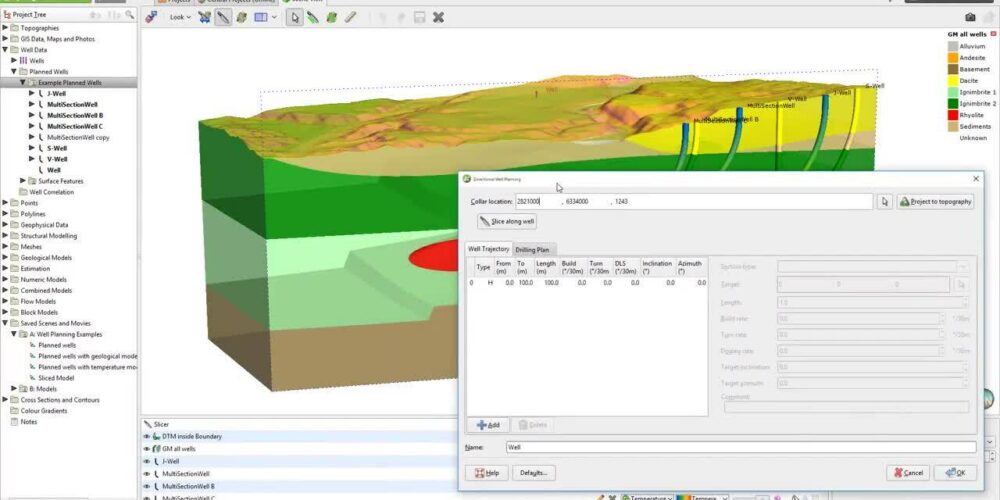Collapse the Well Data folder
This screenshot has width=1000, height=500.
click(6, 50)
